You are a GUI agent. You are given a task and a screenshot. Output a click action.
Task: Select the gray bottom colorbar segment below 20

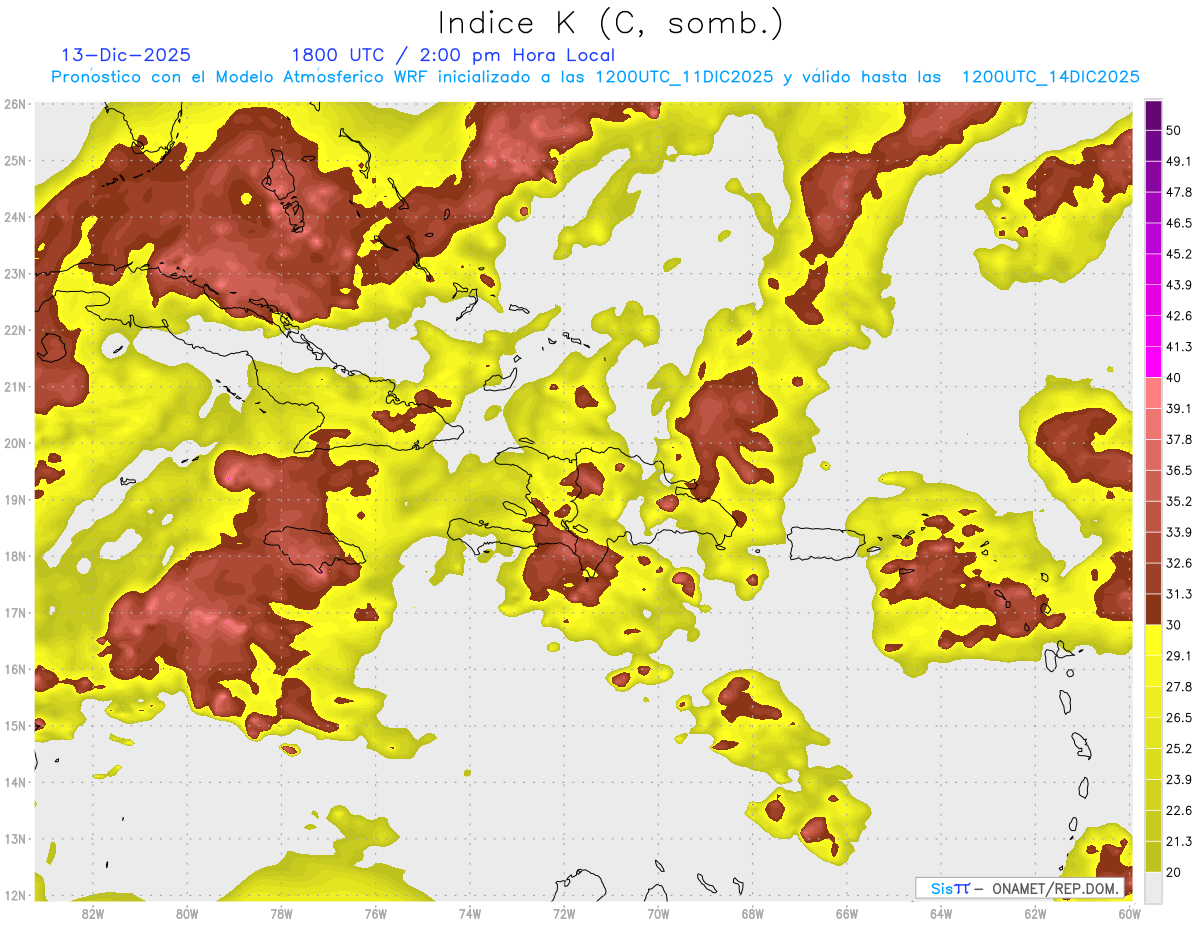(x=1153, y=886)
